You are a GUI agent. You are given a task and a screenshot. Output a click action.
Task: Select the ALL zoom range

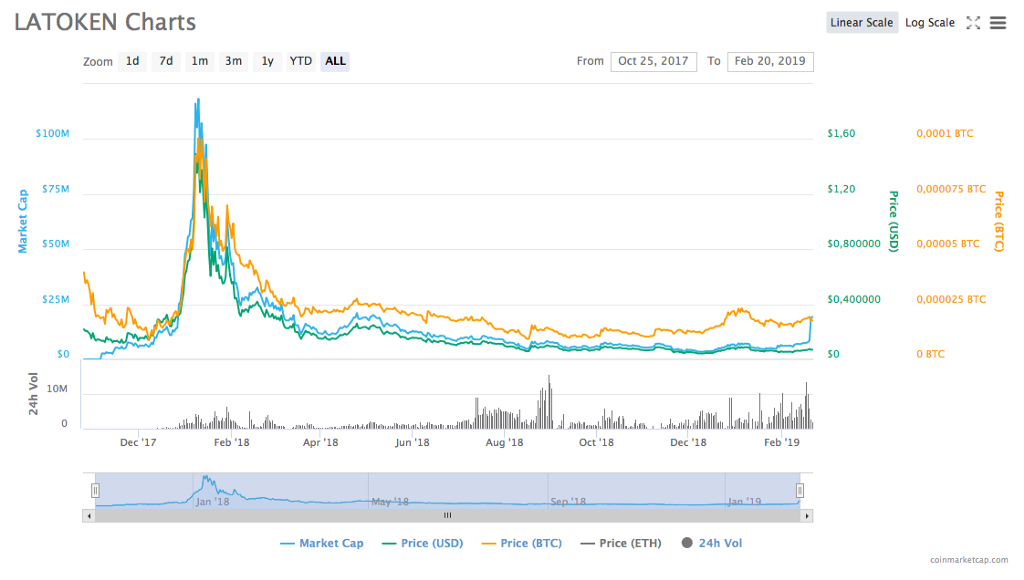[335, 61]
